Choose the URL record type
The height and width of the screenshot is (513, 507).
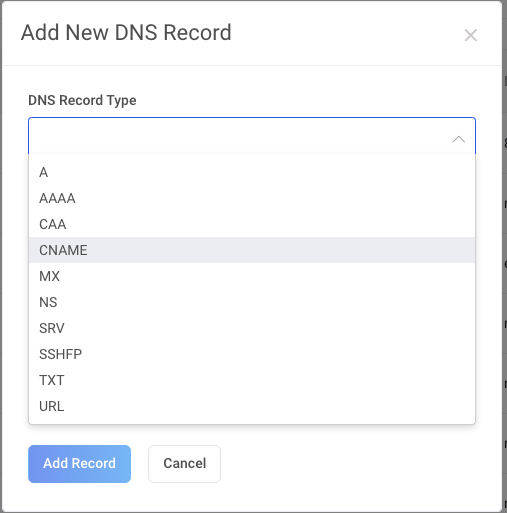(252, 406)
